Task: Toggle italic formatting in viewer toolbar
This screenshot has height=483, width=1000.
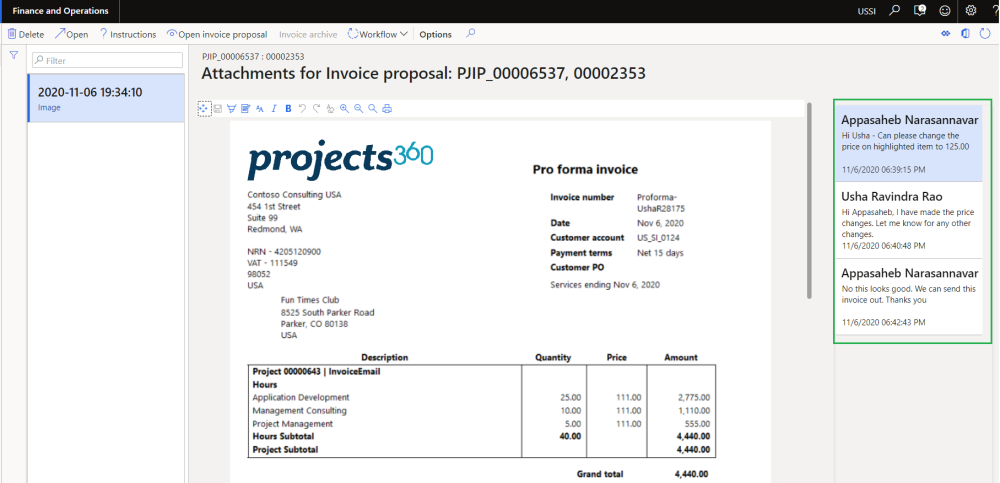Action: 274,109
